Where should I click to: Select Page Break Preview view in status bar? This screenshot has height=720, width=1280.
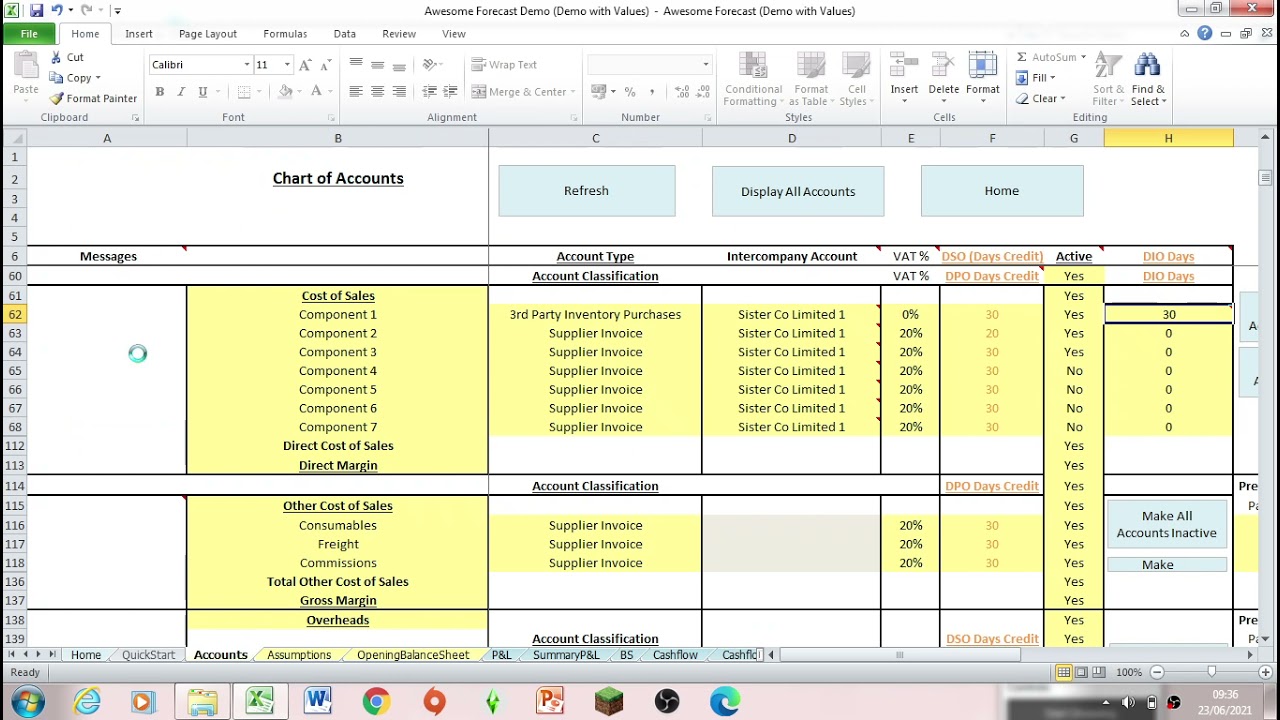1099,673
